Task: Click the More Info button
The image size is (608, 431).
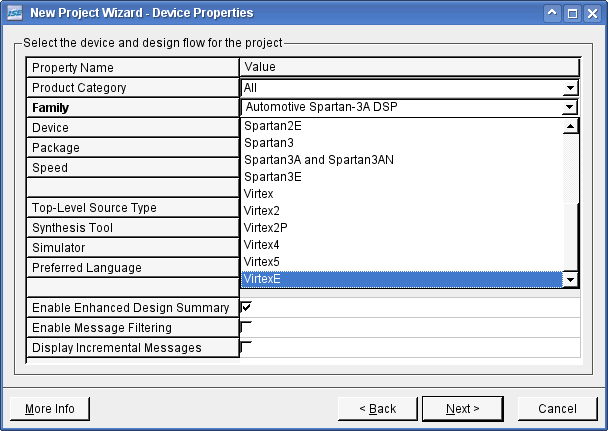Action: pos(49,409)
